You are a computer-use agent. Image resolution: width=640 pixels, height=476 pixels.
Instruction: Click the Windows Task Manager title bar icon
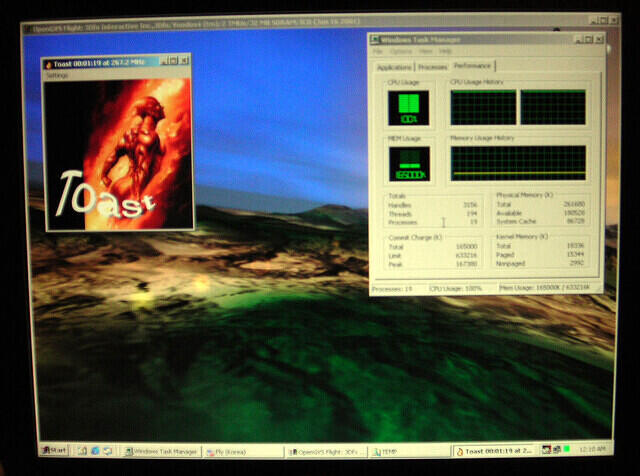[374, 40]
